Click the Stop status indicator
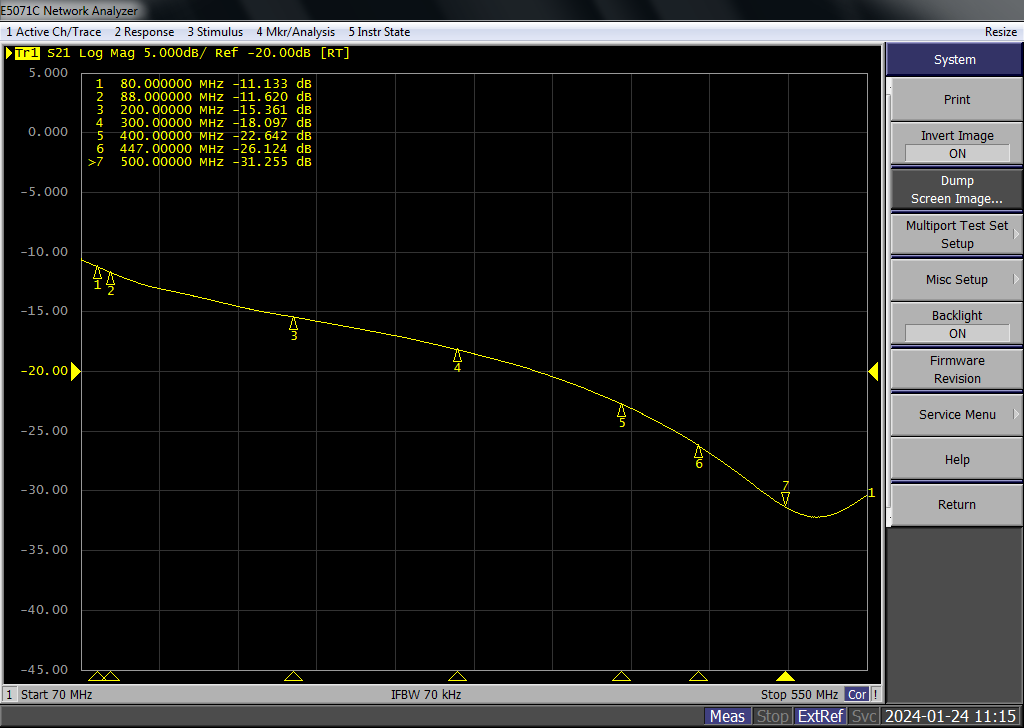Screen dimensions: 1024x728 [772, 716]
